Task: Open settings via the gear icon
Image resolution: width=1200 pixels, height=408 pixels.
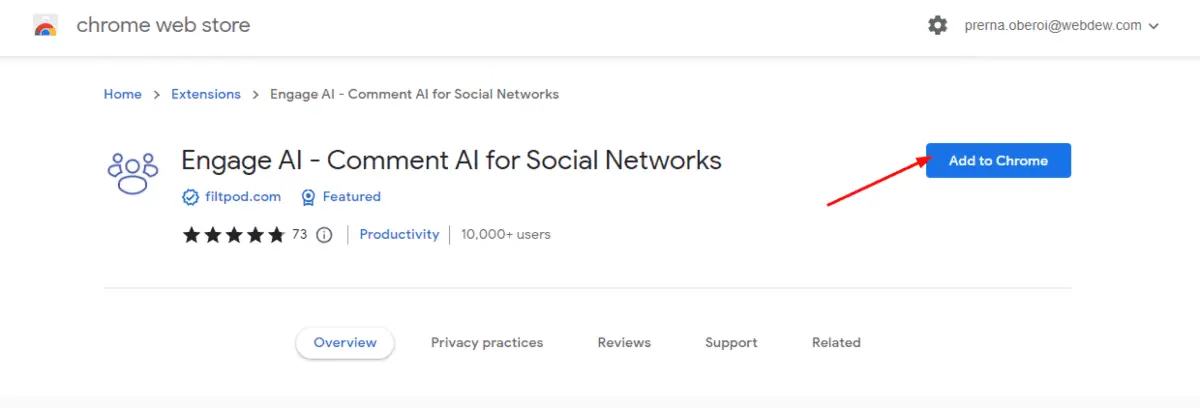Action: (937, 26)
